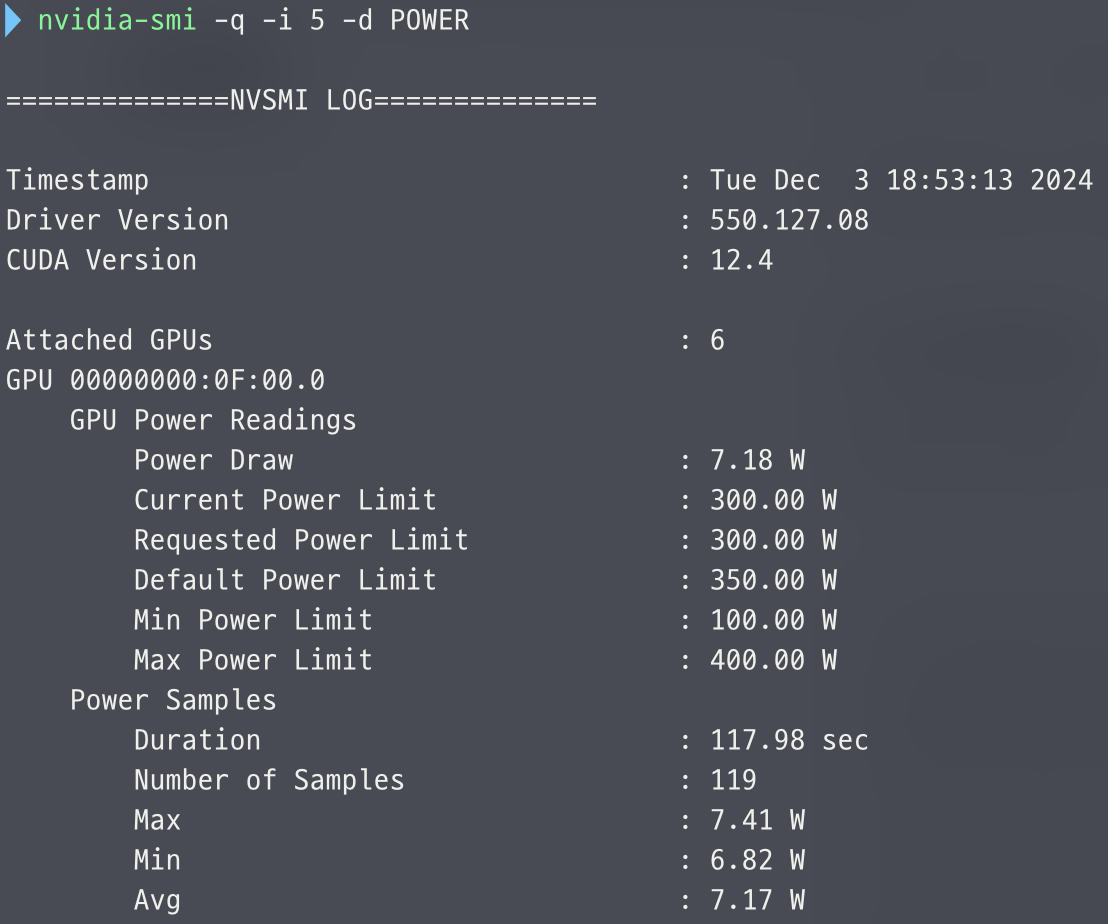Click the 'Current Power Limit' label
This screenshot has width=1108, height=924.
(285, 500)
